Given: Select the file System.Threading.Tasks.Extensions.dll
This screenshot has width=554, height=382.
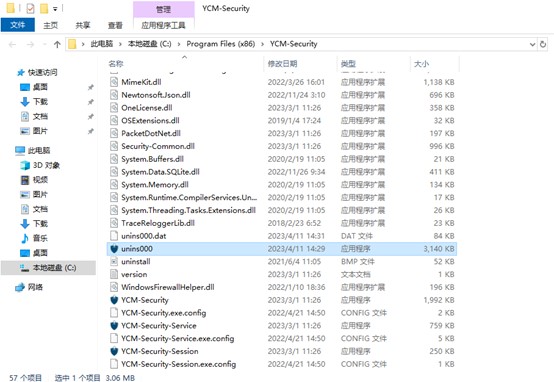Looking at the screenshot, I should (282, 210).
